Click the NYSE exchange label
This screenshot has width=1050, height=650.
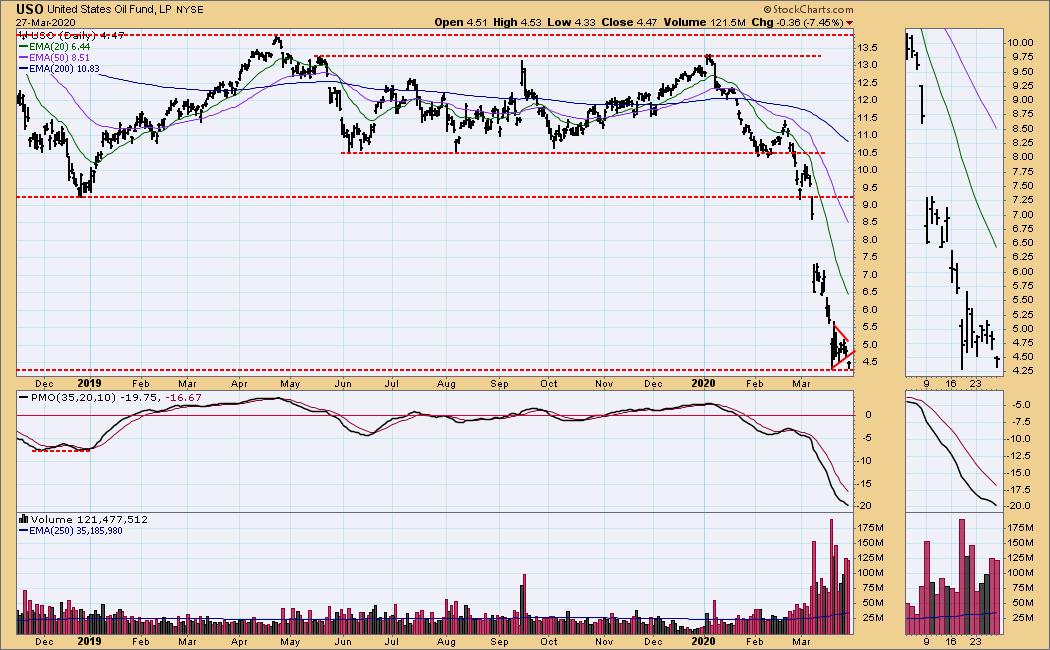190,10
